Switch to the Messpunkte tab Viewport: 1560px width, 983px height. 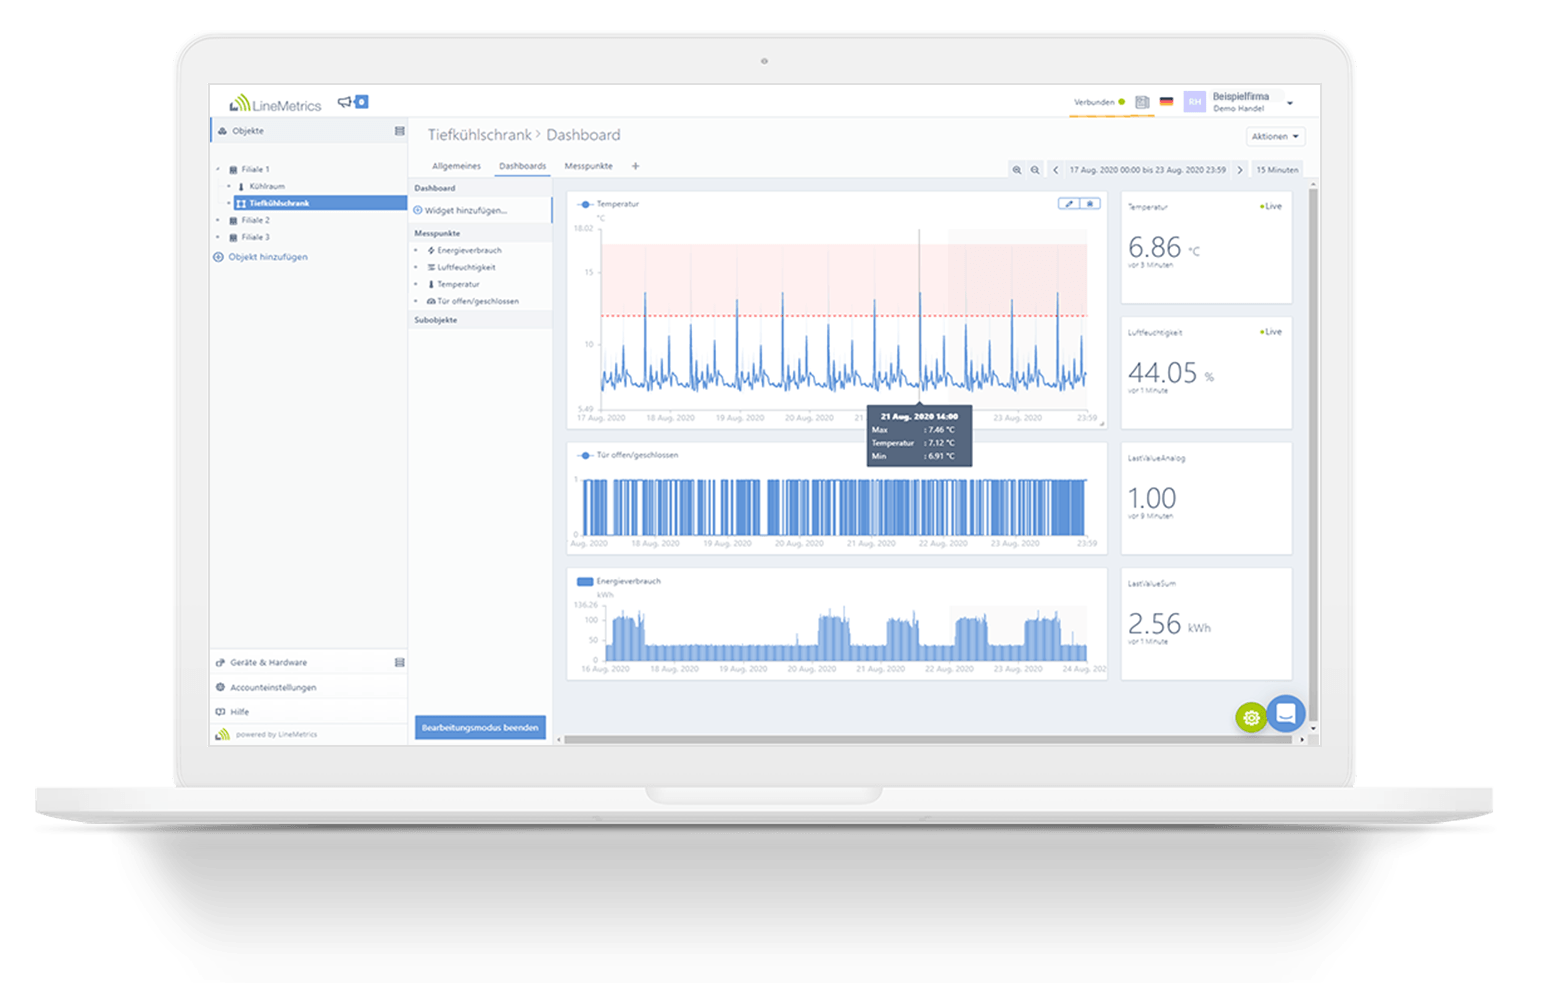tap(588, 166)
